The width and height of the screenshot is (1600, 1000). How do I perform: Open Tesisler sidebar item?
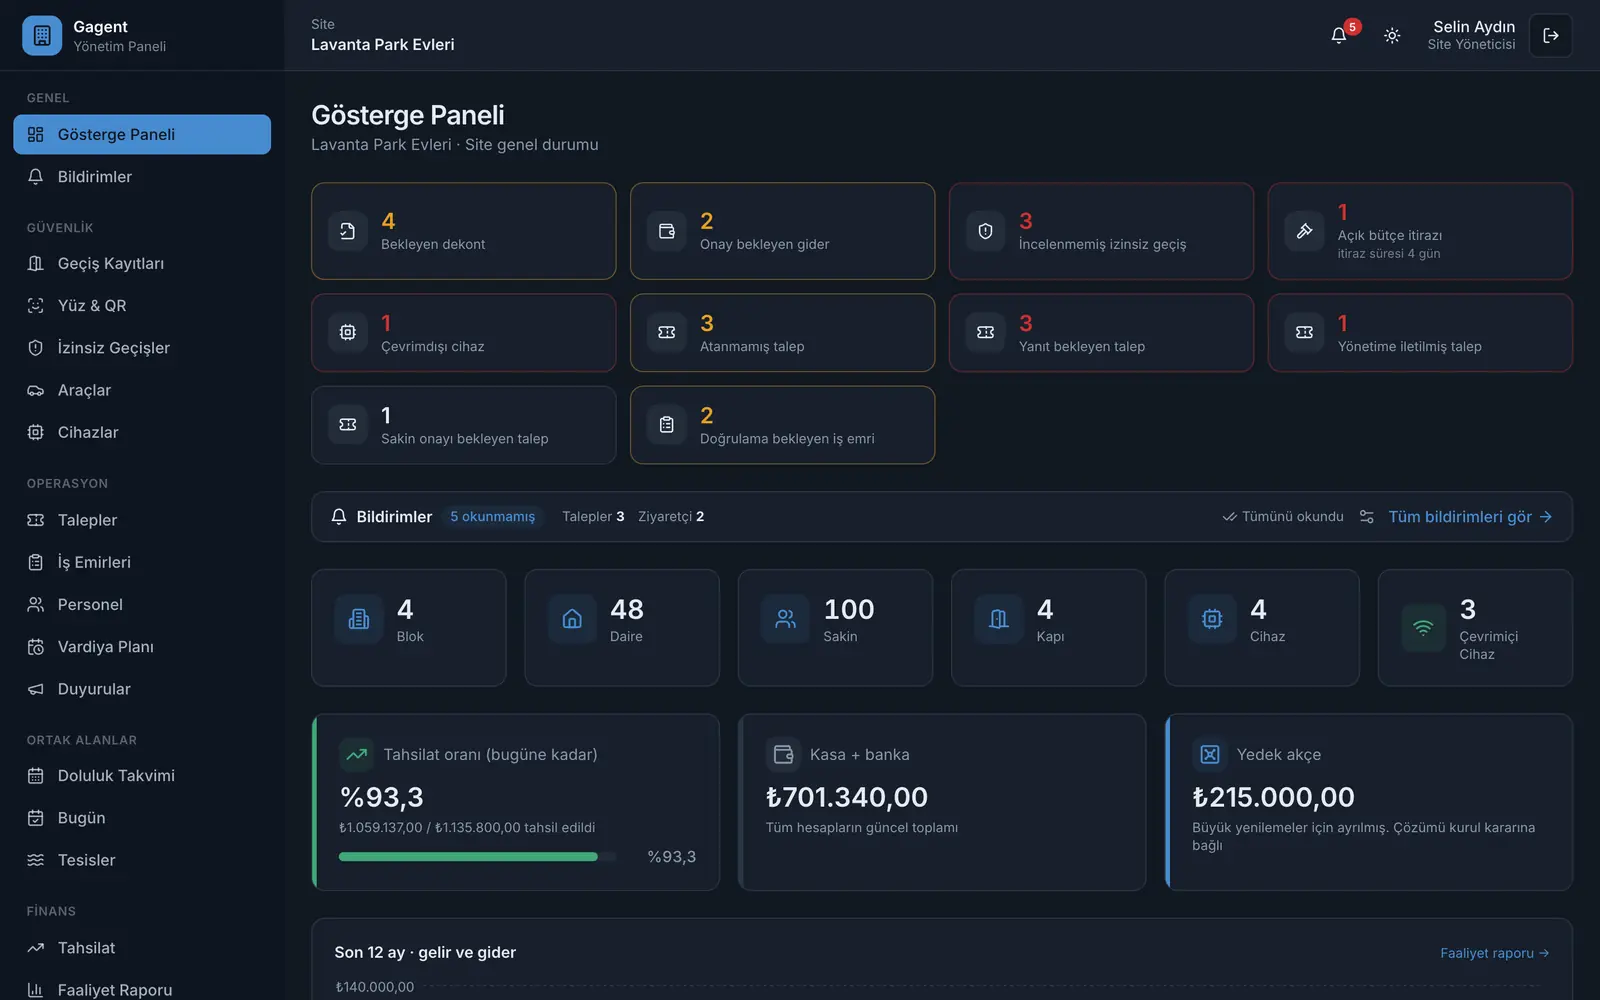[x=142, y=860]
